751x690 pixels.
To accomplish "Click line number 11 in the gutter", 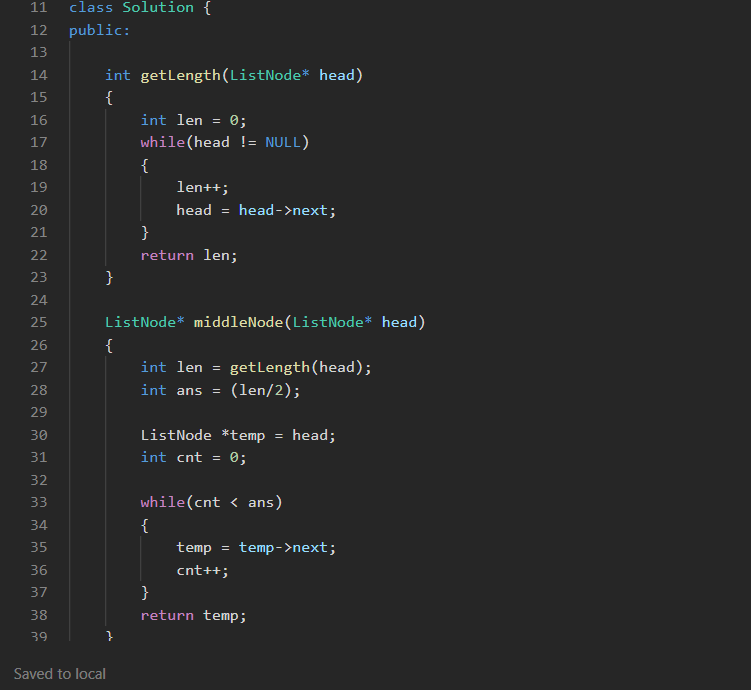I will 39,8.
